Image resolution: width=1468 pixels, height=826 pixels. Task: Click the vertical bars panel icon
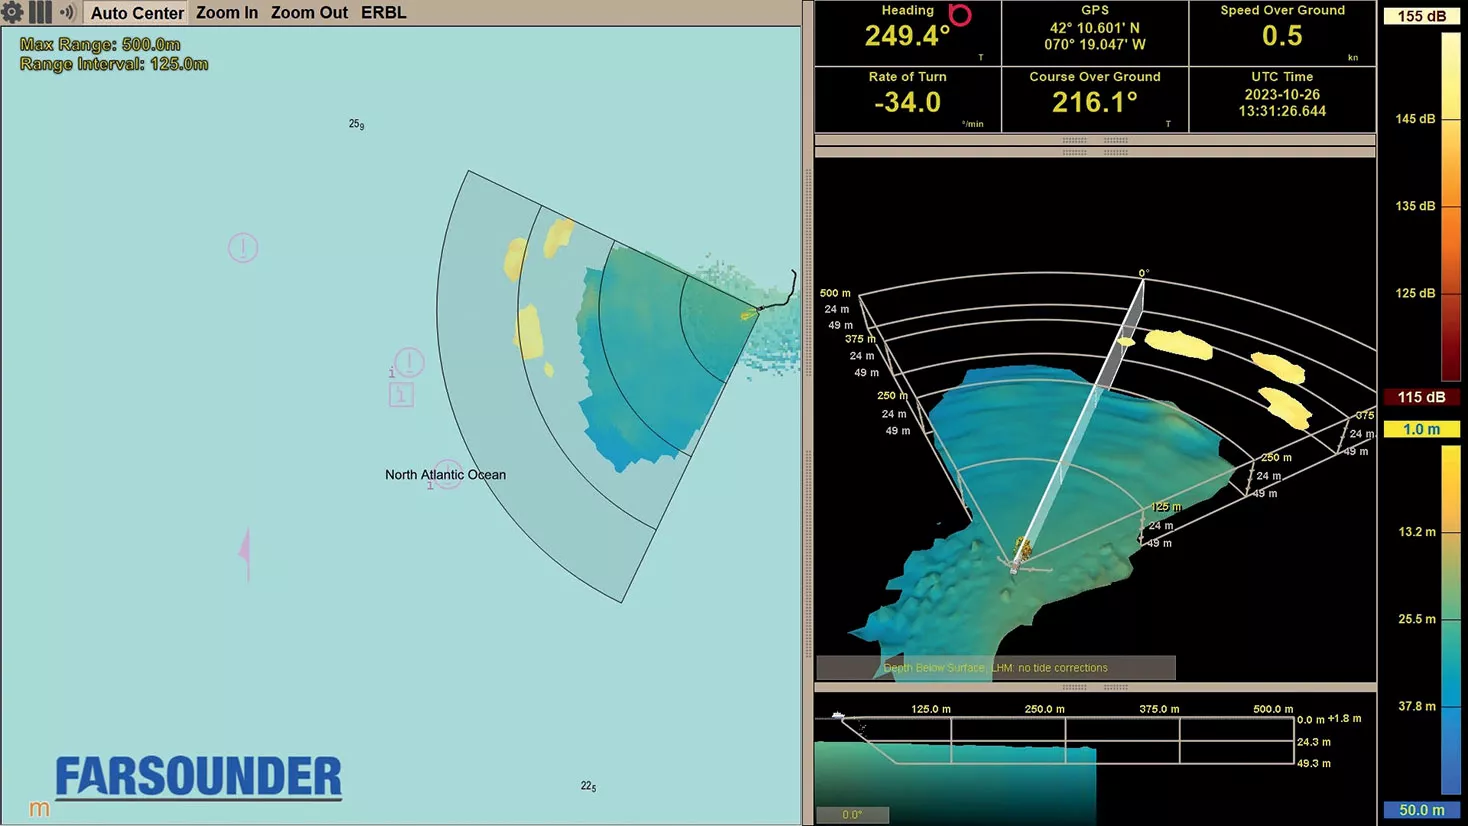[x=40, y=12]
